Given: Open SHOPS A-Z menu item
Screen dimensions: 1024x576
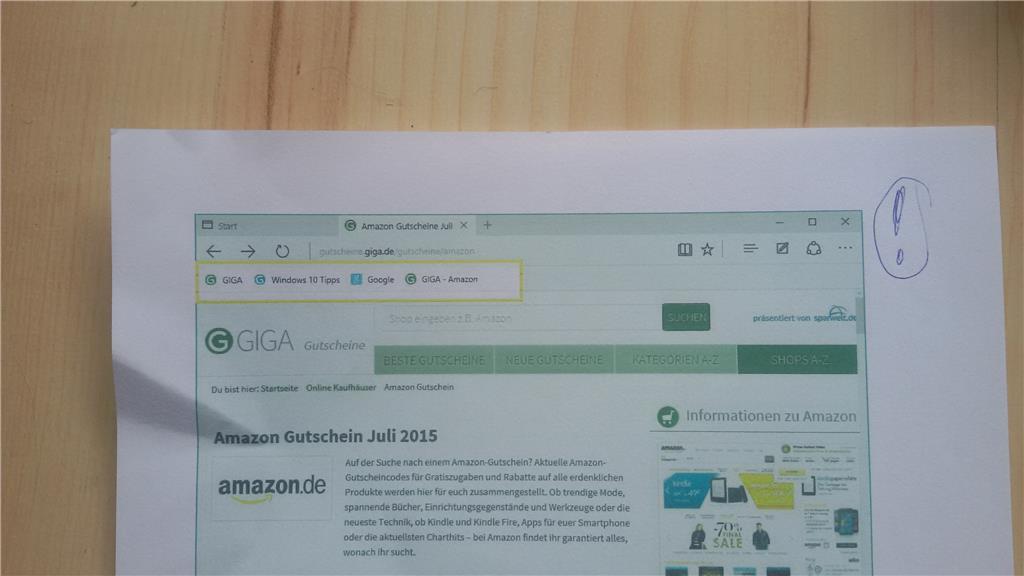Looking at the screenshot, I should pyautogui.click(x=797, y=360).
